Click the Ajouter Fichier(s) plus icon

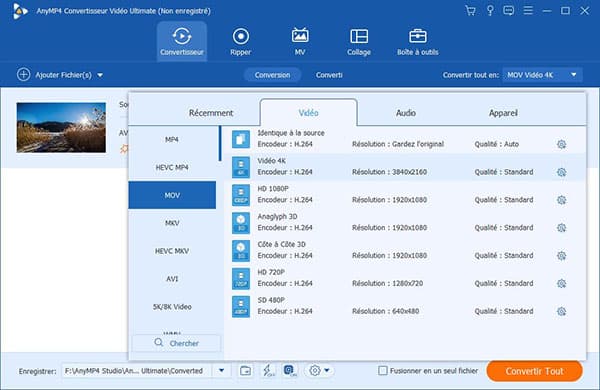click(x=23, y=75)
